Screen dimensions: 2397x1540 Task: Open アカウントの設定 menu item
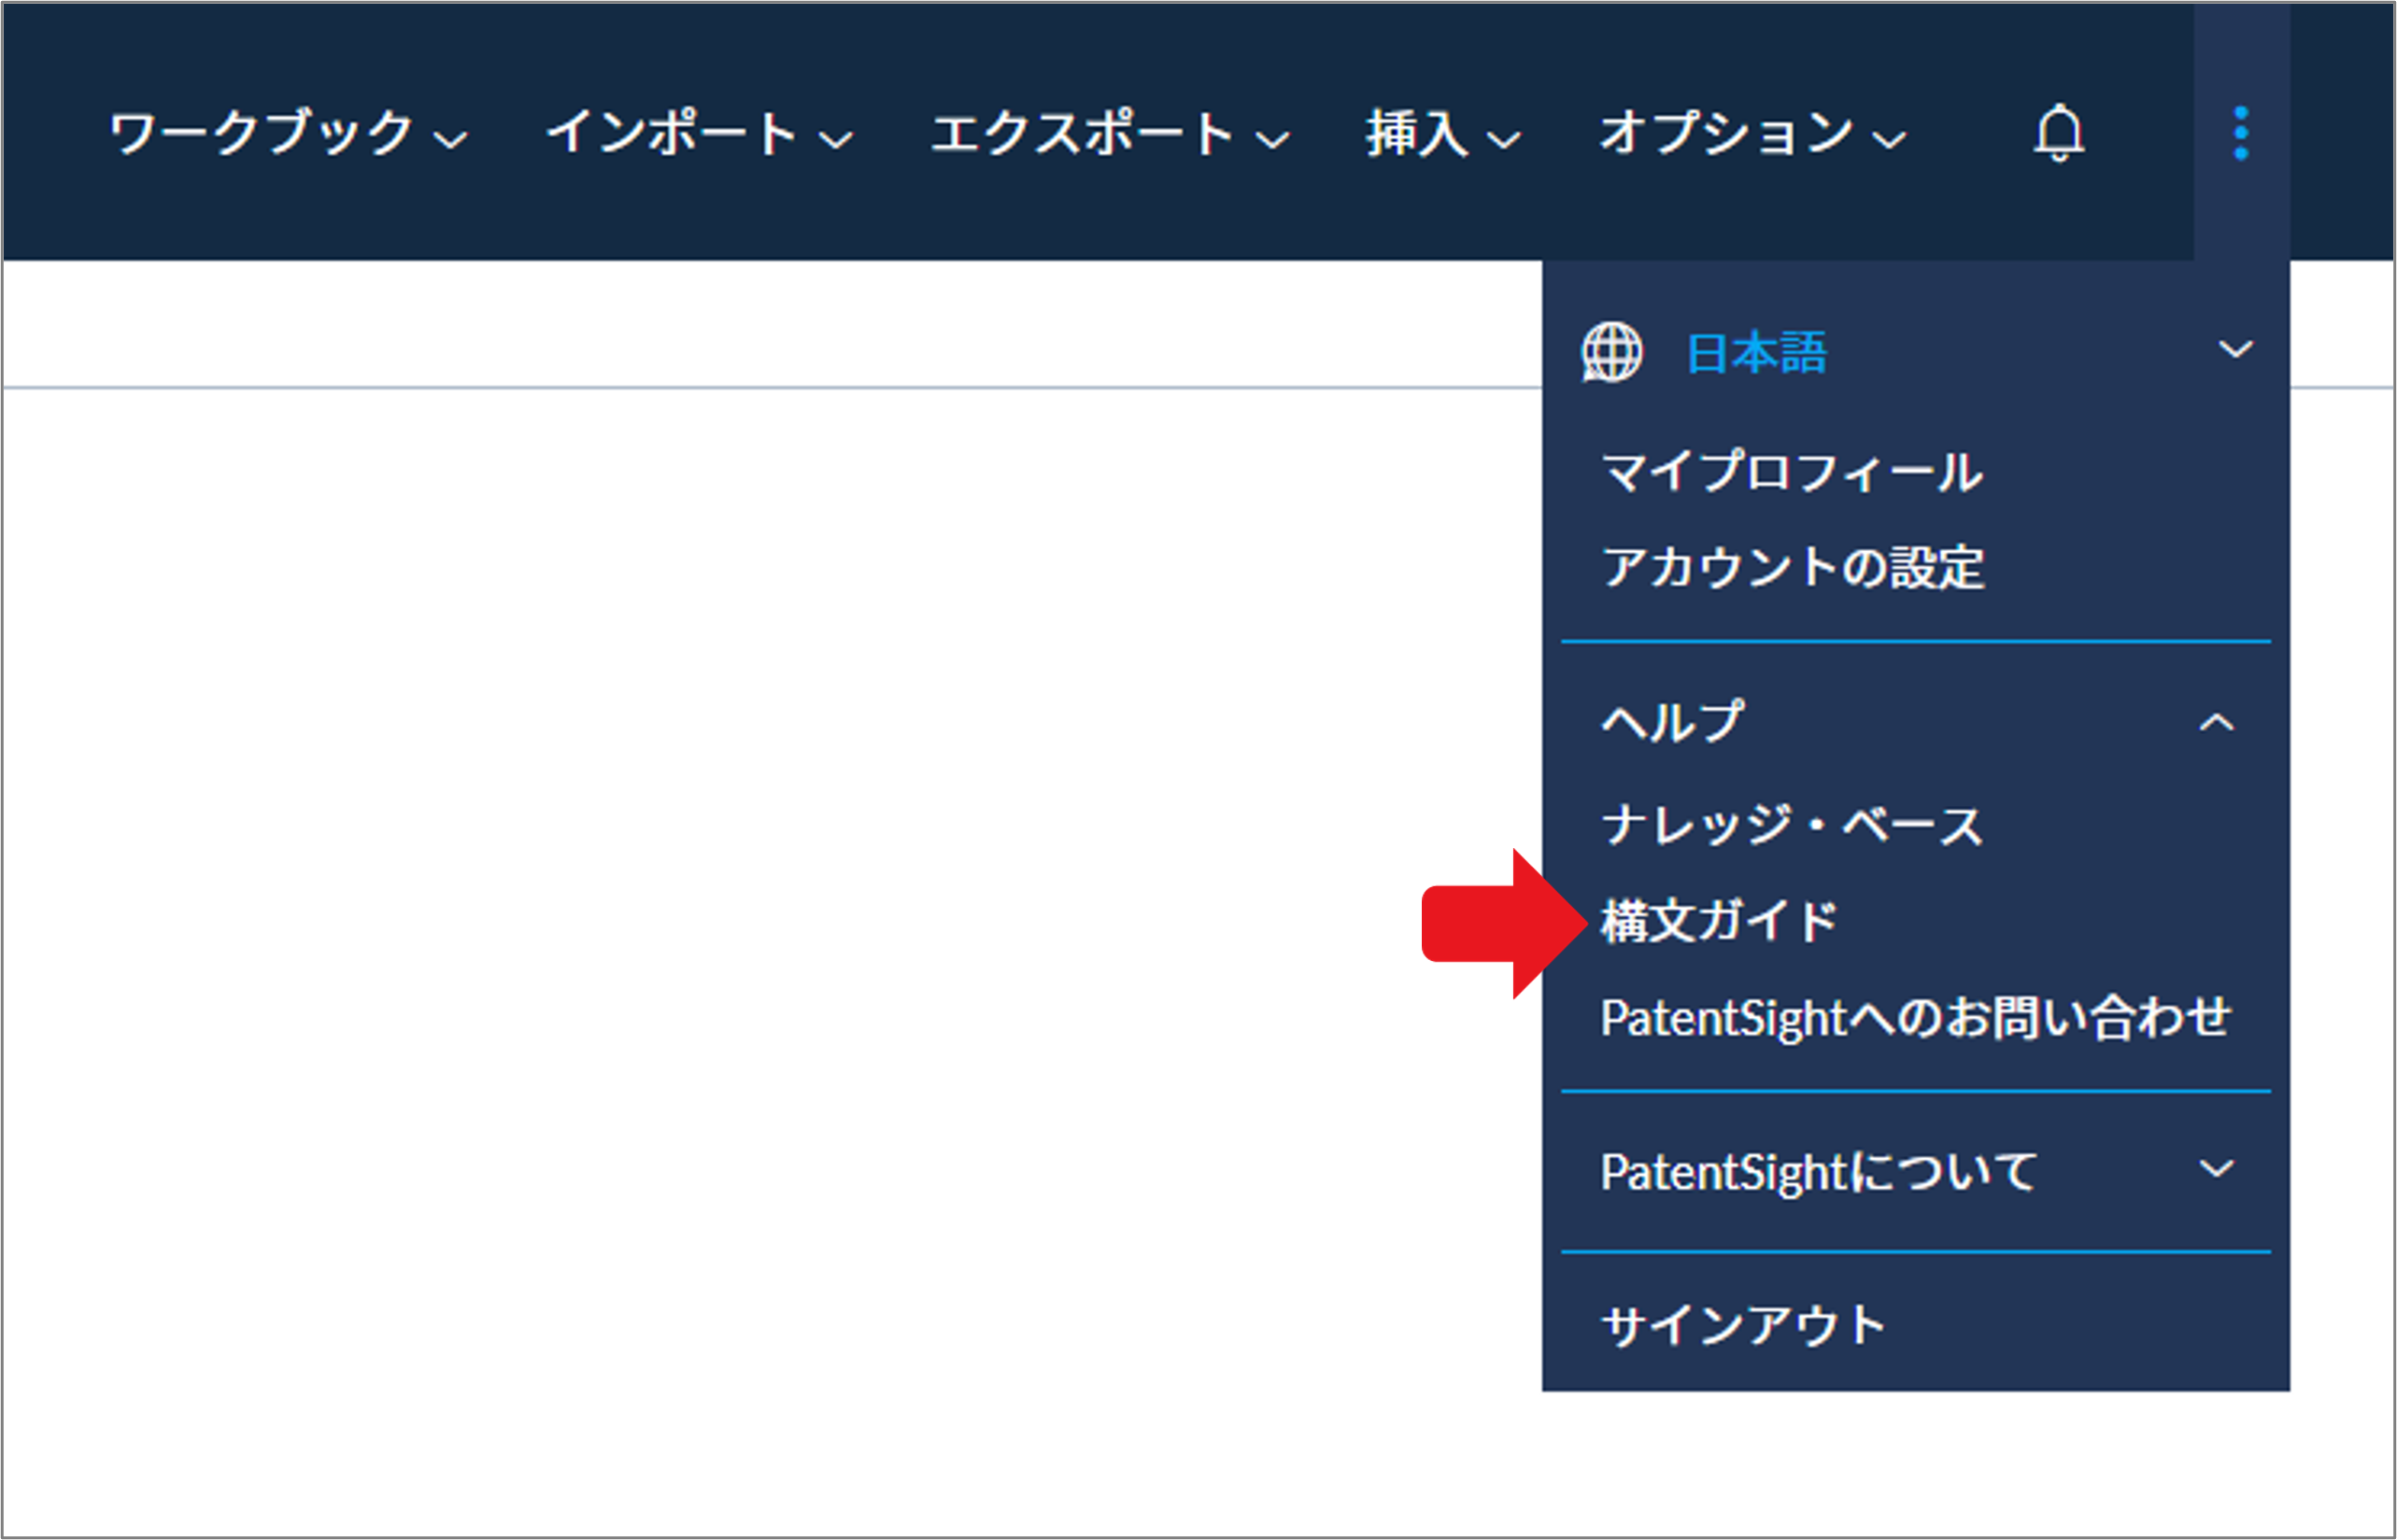[1792, 567]
